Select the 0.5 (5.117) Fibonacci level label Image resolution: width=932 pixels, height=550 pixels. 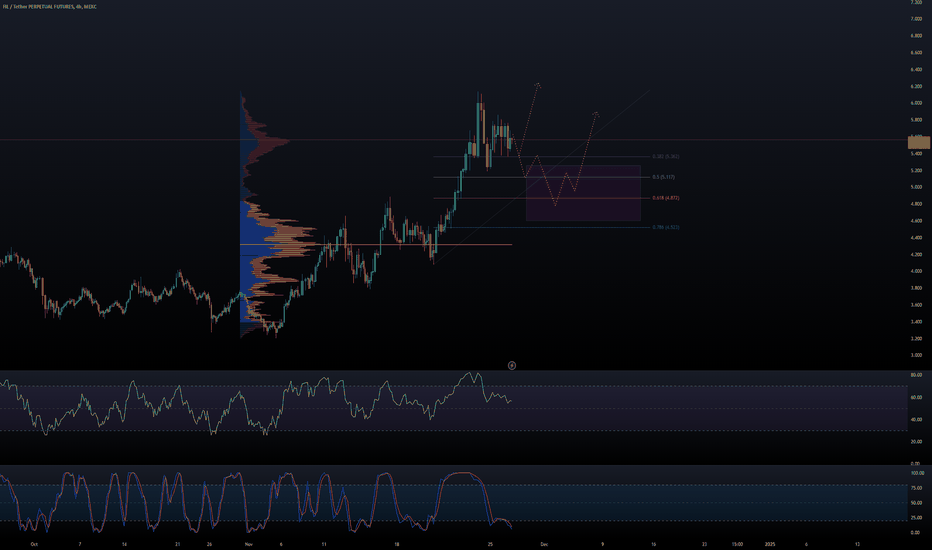(663, 177)
